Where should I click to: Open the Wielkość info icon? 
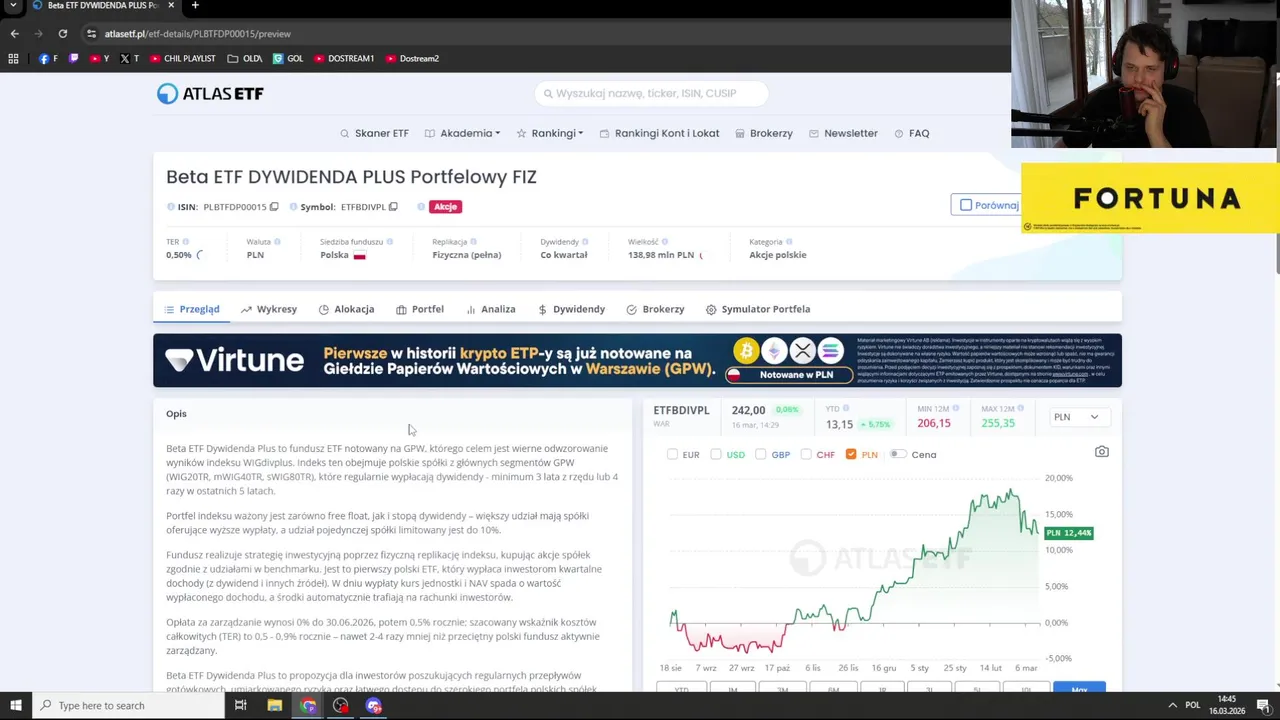click(x=665, y=242)
